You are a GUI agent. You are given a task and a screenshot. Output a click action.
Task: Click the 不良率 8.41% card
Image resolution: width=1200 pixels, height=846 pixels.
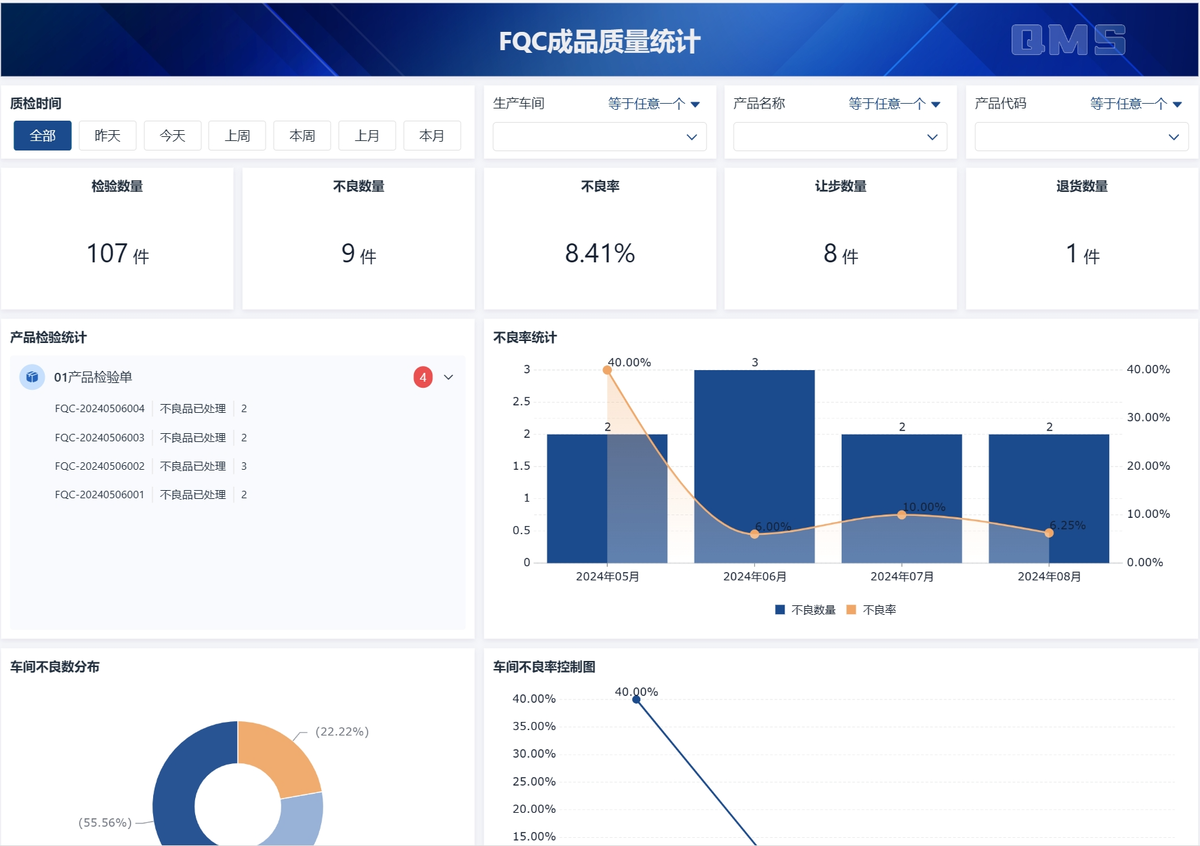pyautogui.click(x=600, y=238)
